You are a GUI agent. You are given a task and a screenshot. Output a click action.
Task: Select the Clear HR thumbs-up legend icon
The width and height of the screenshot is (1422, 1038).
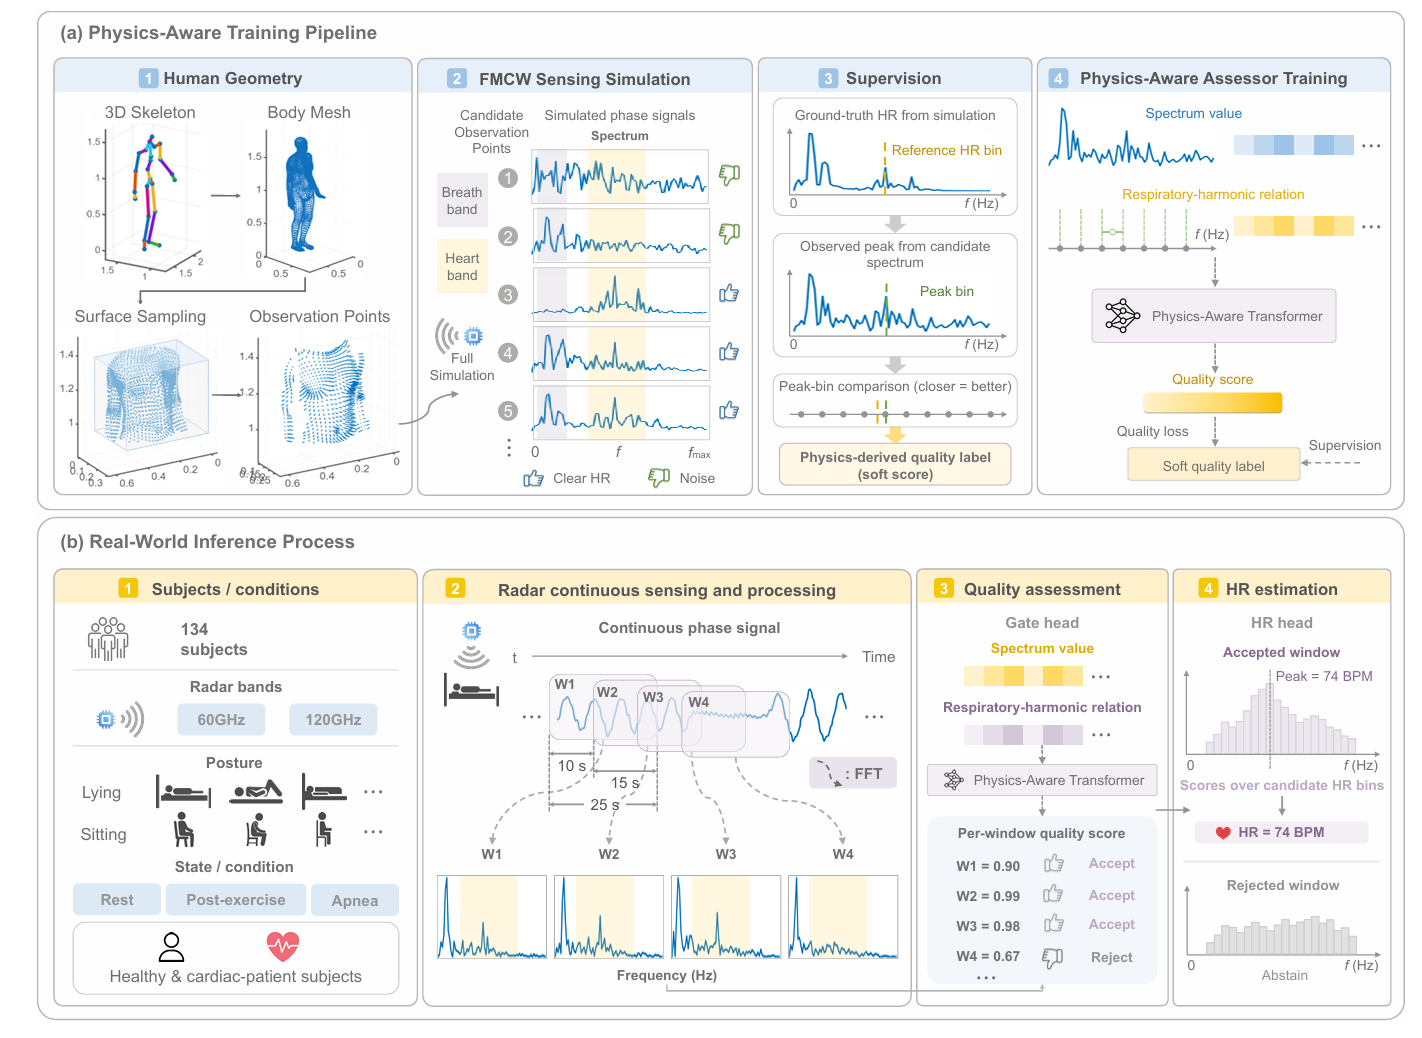click(533, 479)
